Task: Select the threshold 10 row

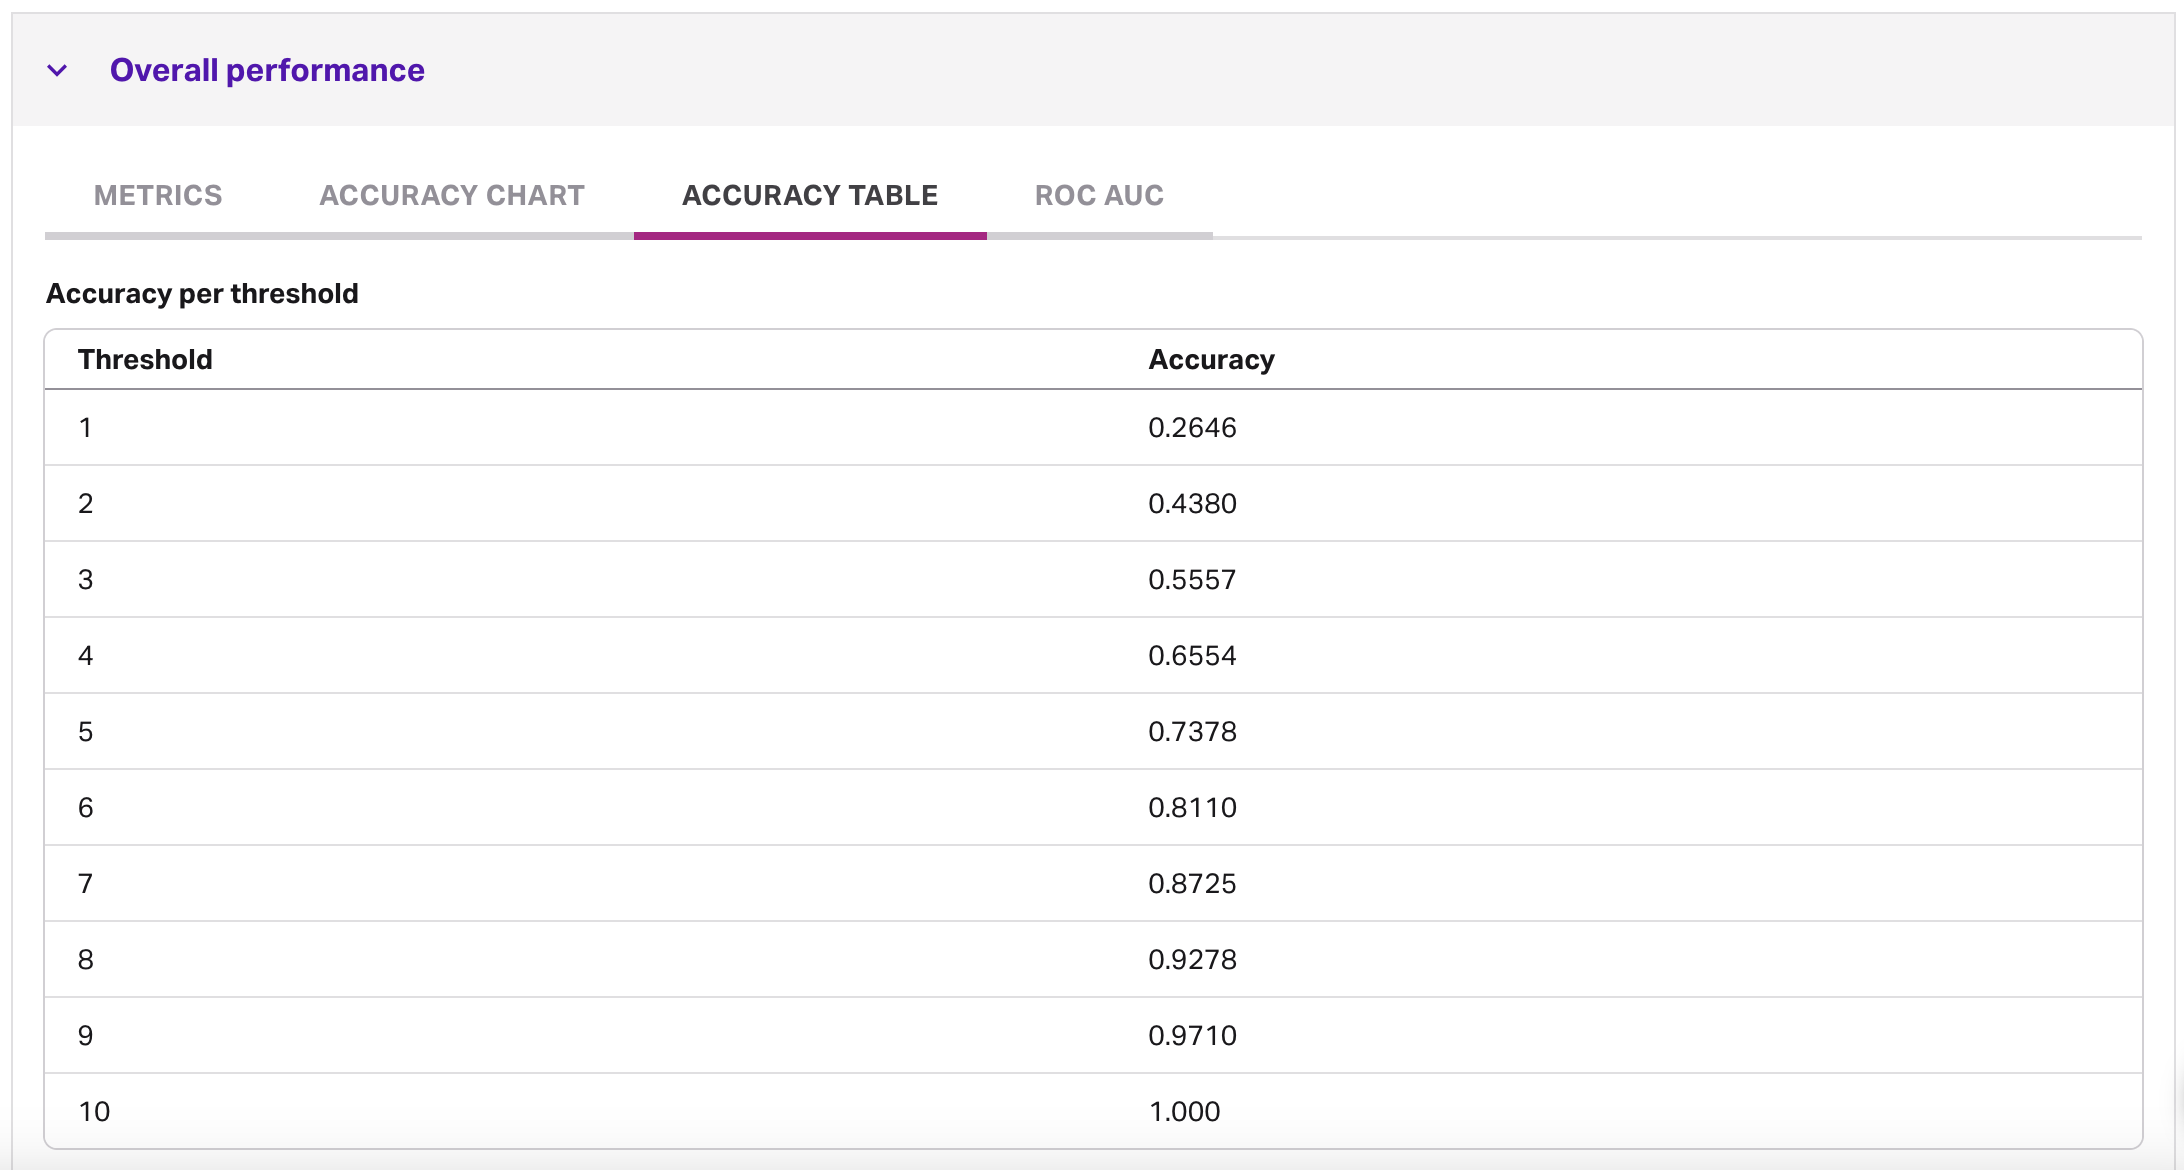Action: pos(94,1112)
